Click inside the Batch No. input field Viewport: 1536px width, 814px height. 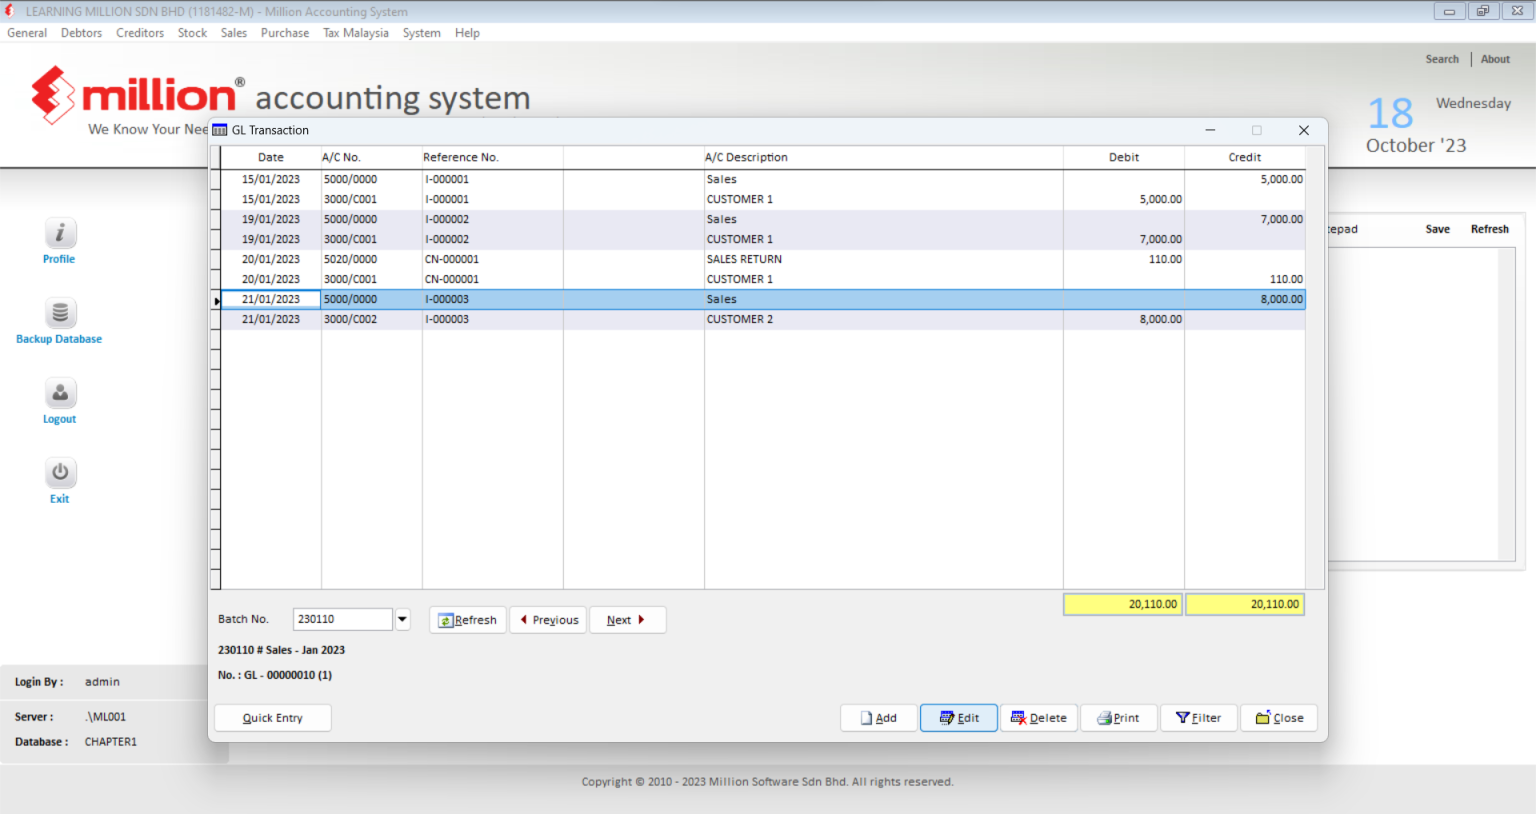pyautogui.click(x=340, y=618)
